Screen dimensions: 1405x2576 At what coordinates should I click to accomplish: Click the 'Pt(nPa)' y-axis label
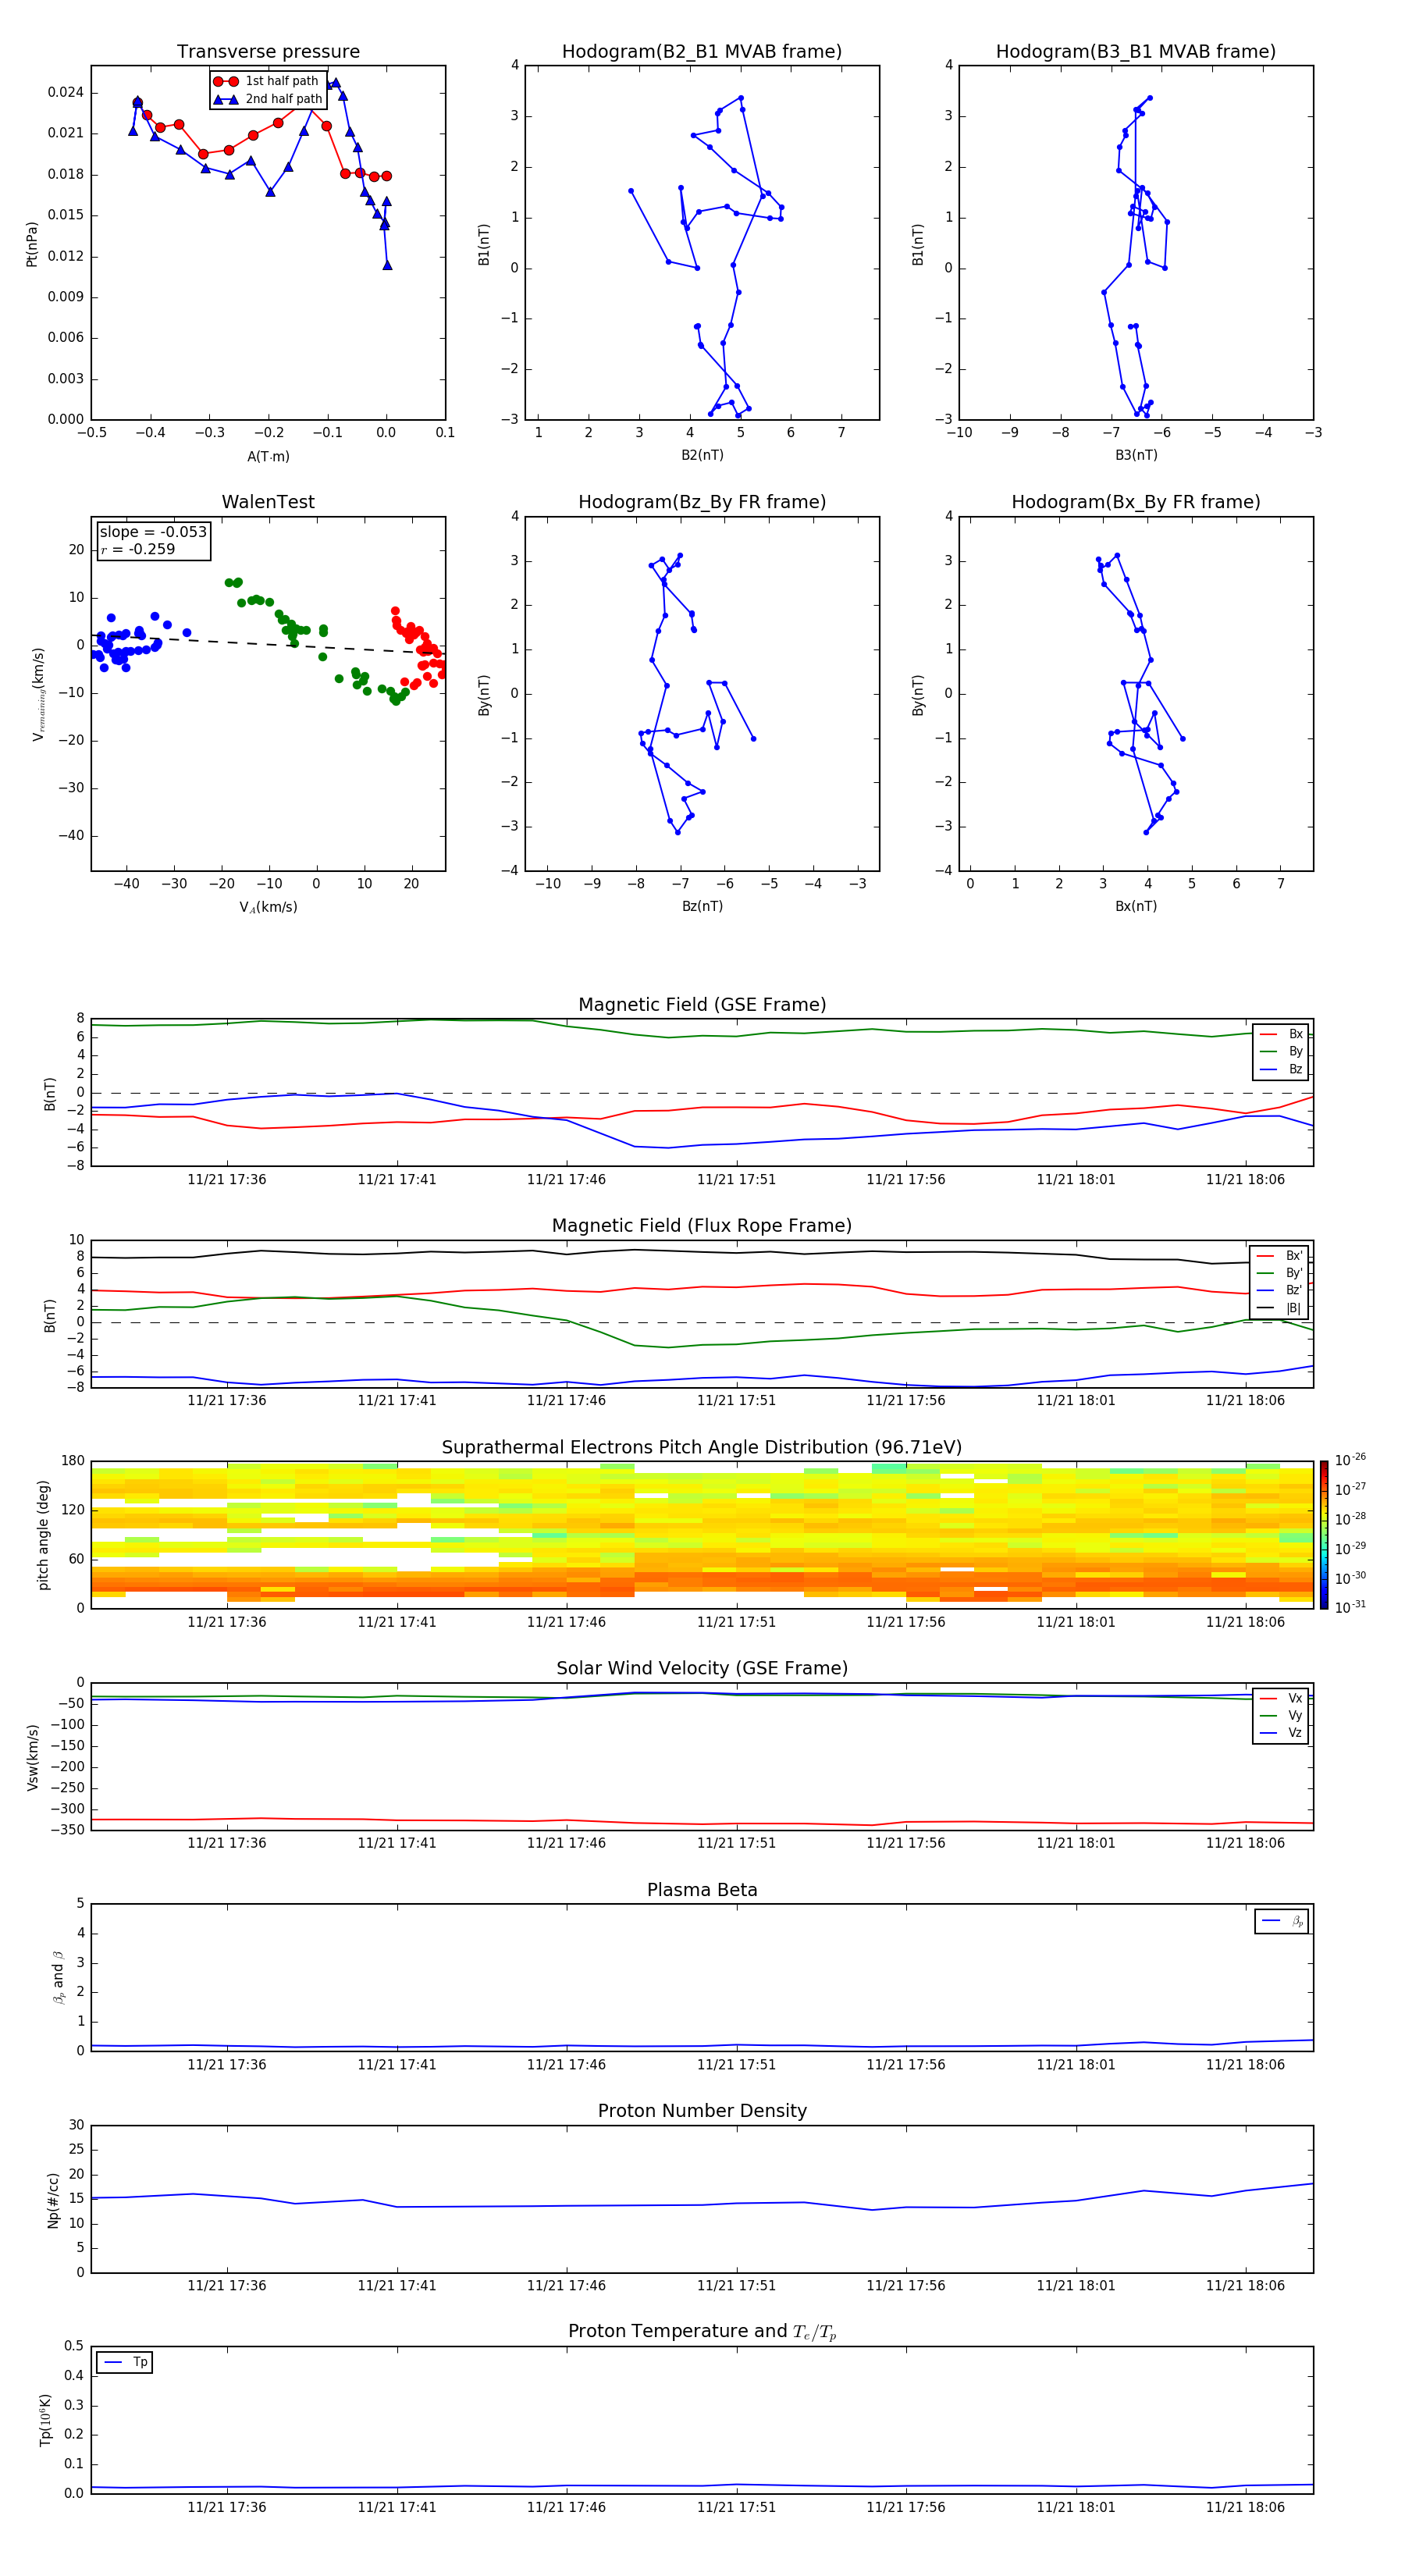(x=32, y=244)
